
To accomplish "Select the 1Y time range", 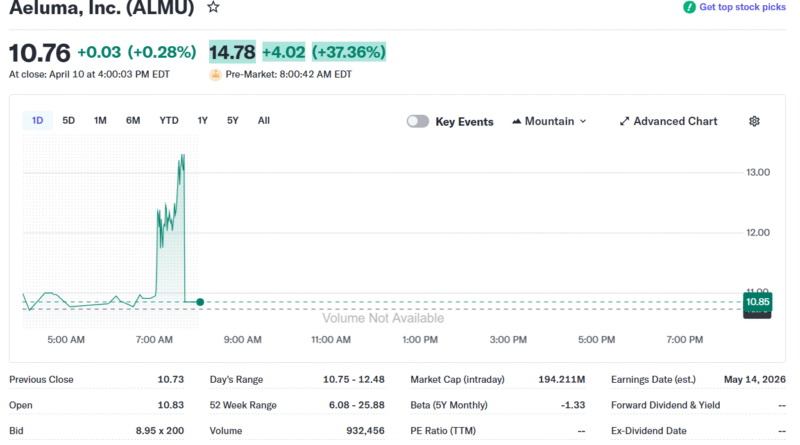I will 203,120.
